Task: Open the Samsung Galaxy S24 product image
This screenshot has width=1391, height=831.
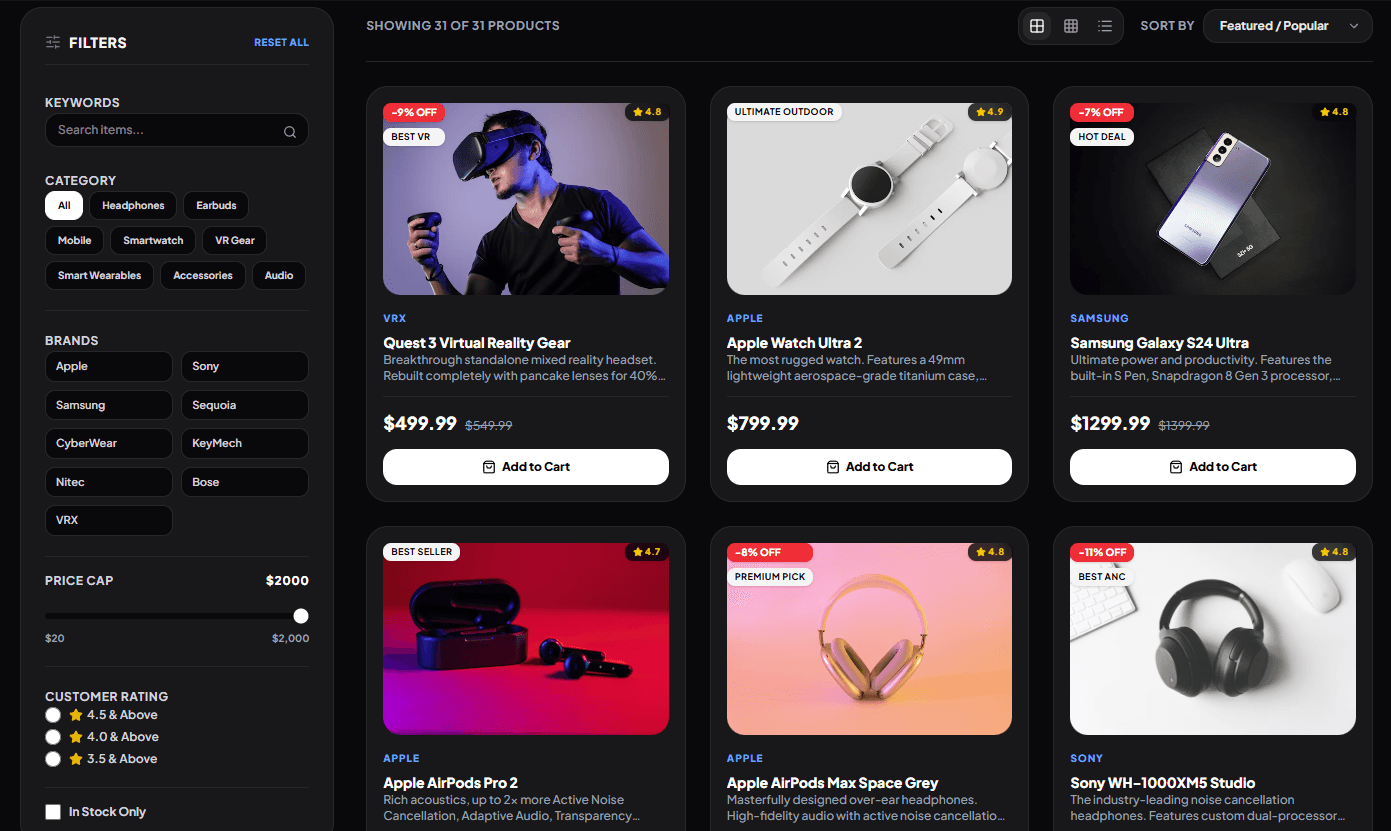Action: point(1213,199)
